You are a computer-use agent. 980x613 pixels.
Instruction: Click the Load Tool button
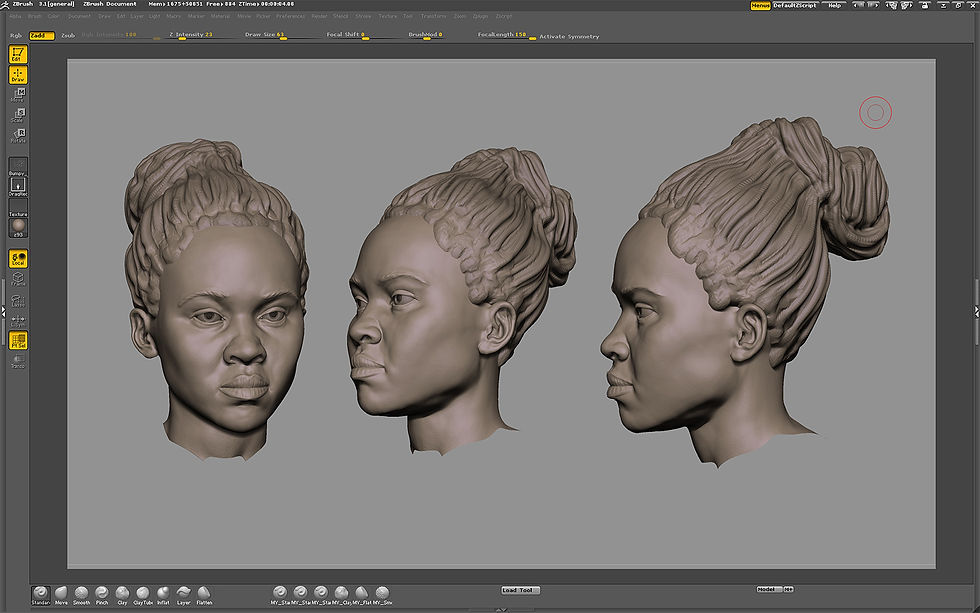(x=519, y=590)
